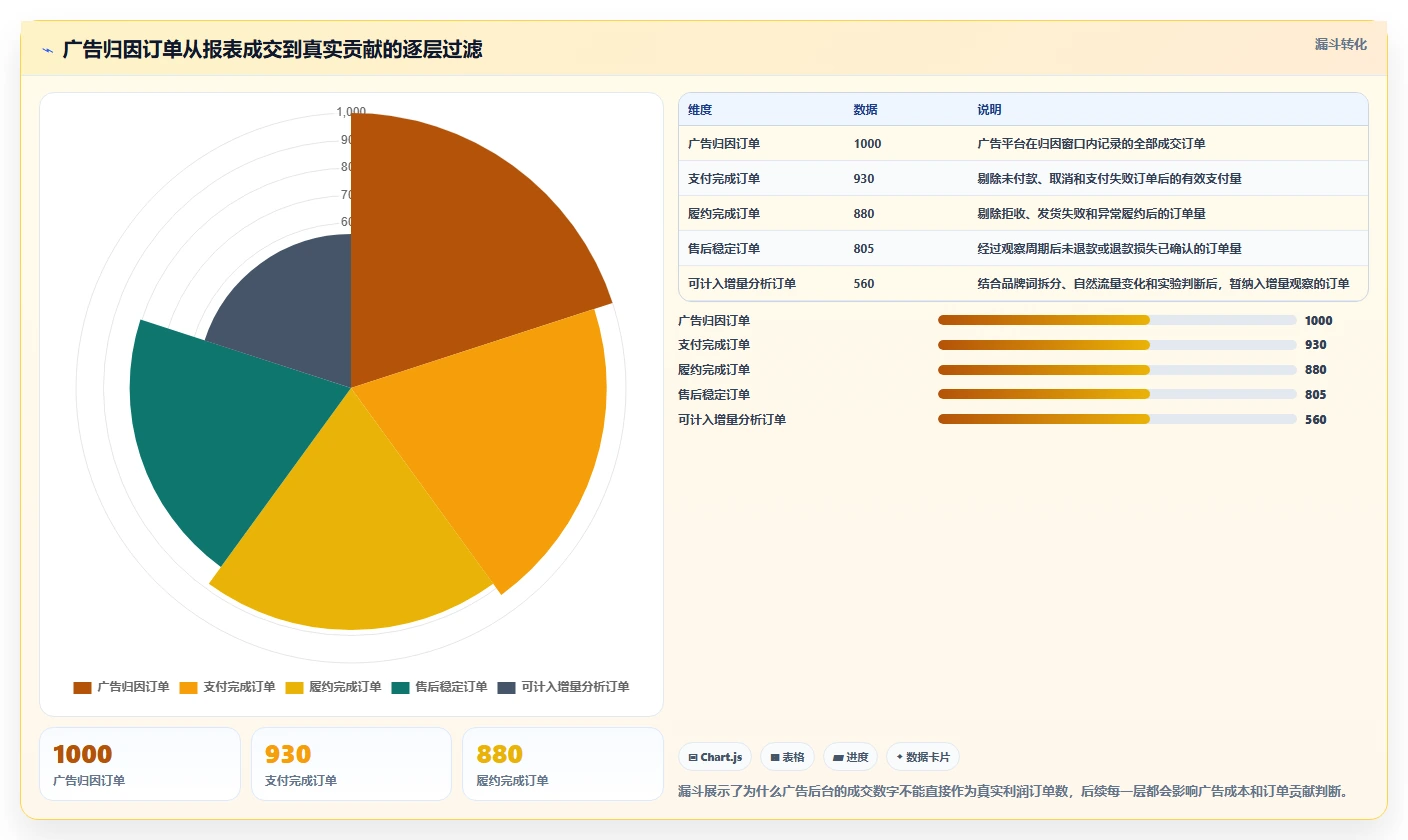Click the 1000 value in the table
This screenshot has height=840, width=1408.
[x=868, y=144]
